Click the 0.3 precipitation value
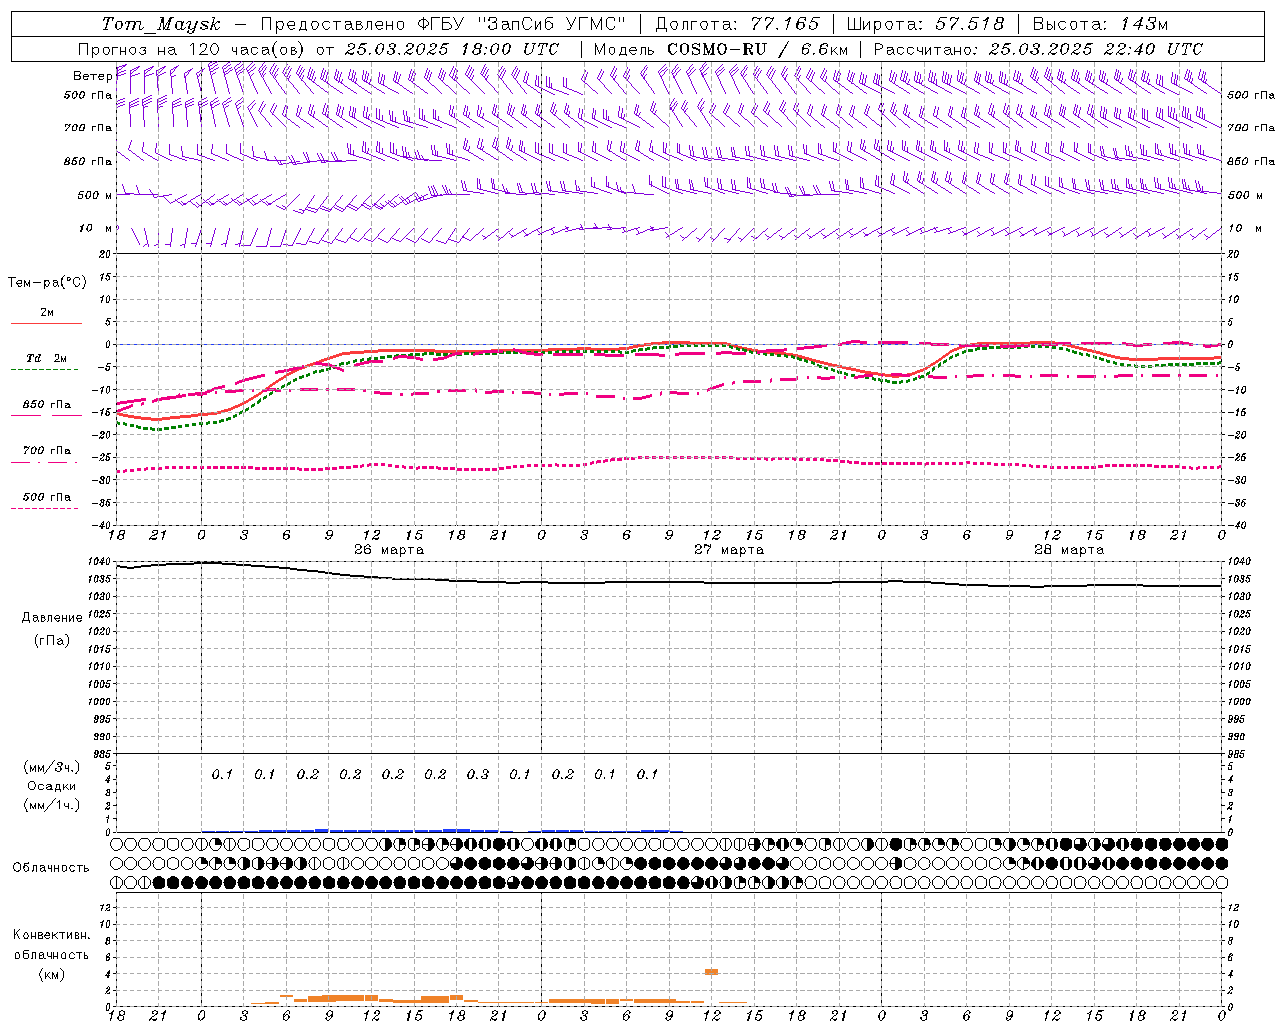 click(478, 774)
